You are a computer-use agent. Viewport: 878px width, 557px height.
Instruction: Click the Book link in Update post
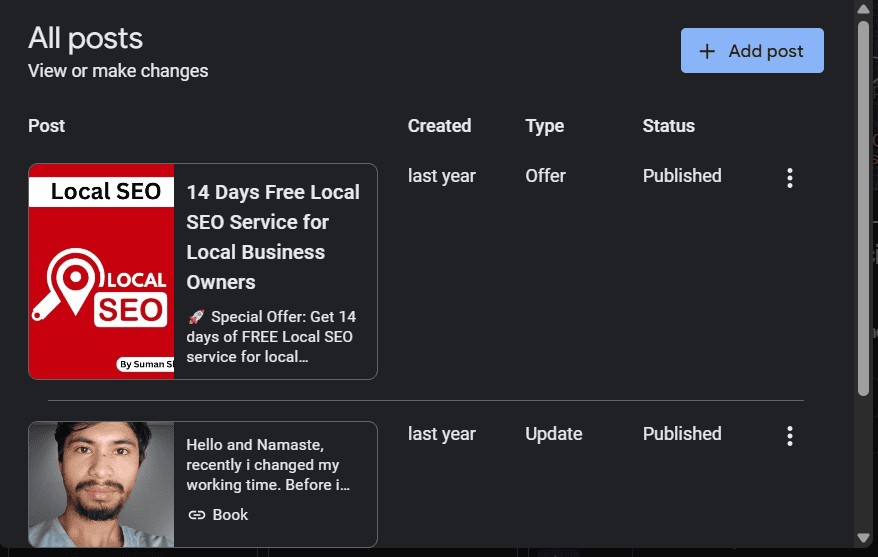click(218, 514)
